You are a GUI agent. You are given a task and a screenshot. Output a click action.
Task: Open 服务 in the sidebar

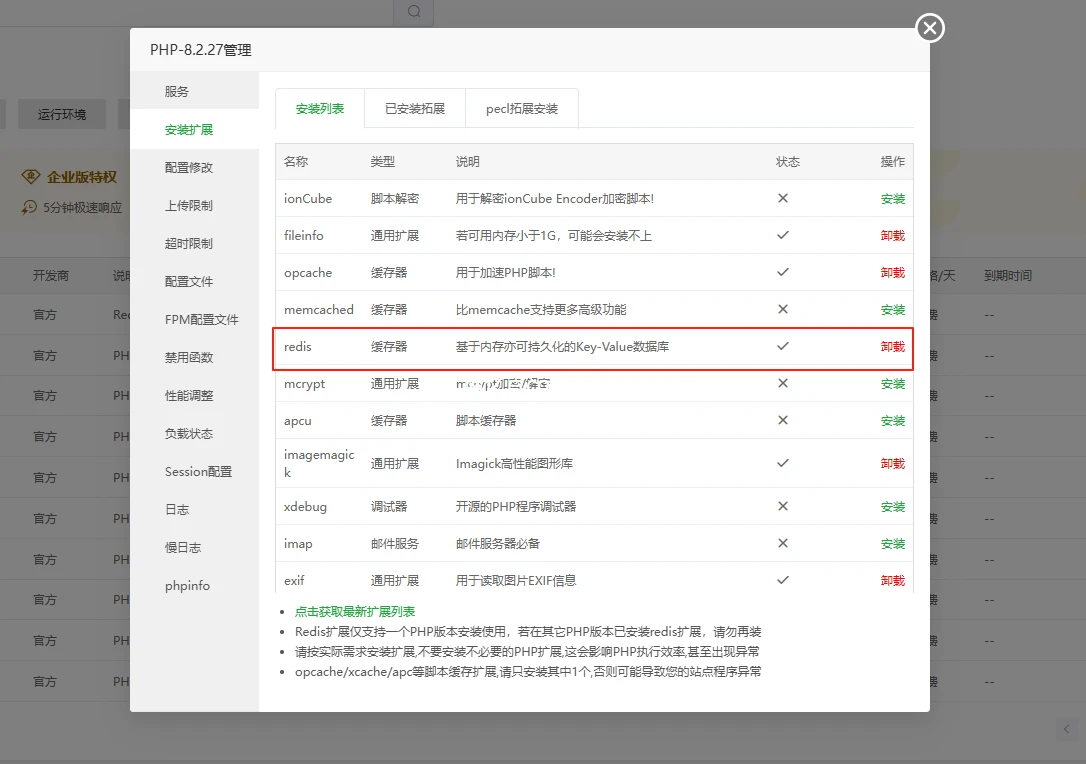click(177, 90)
